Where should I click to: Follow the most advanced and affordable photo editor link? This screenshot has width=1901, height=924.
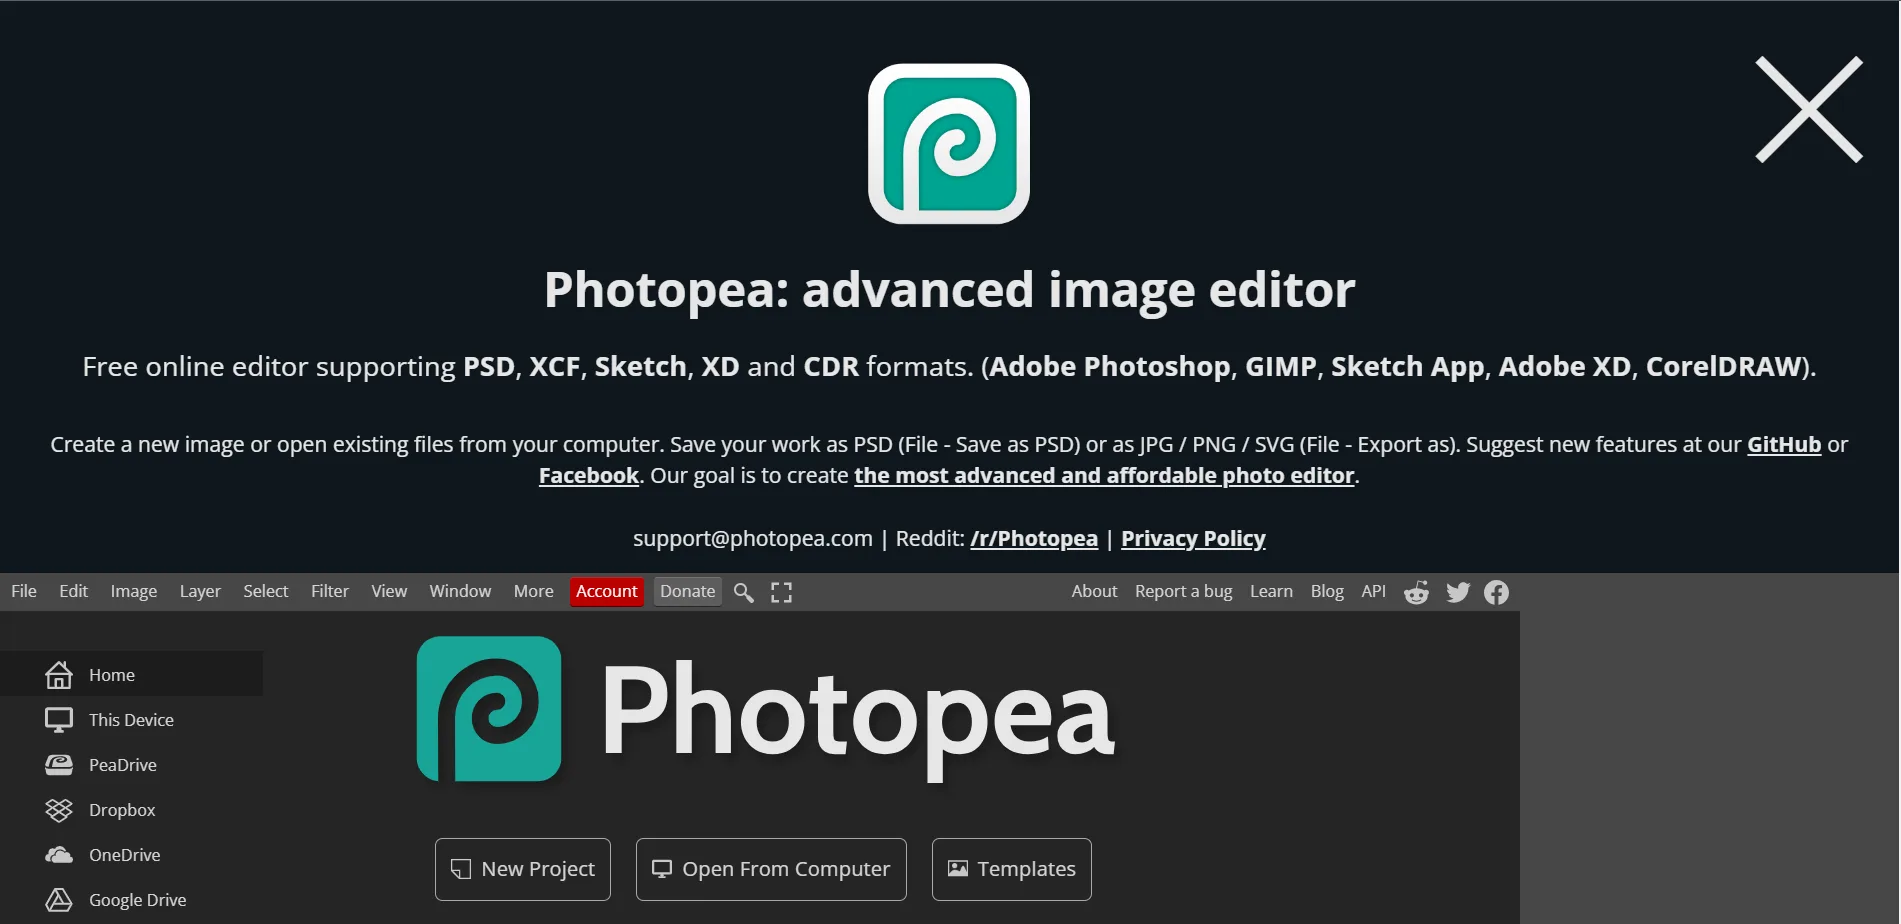coord(1104,475)
